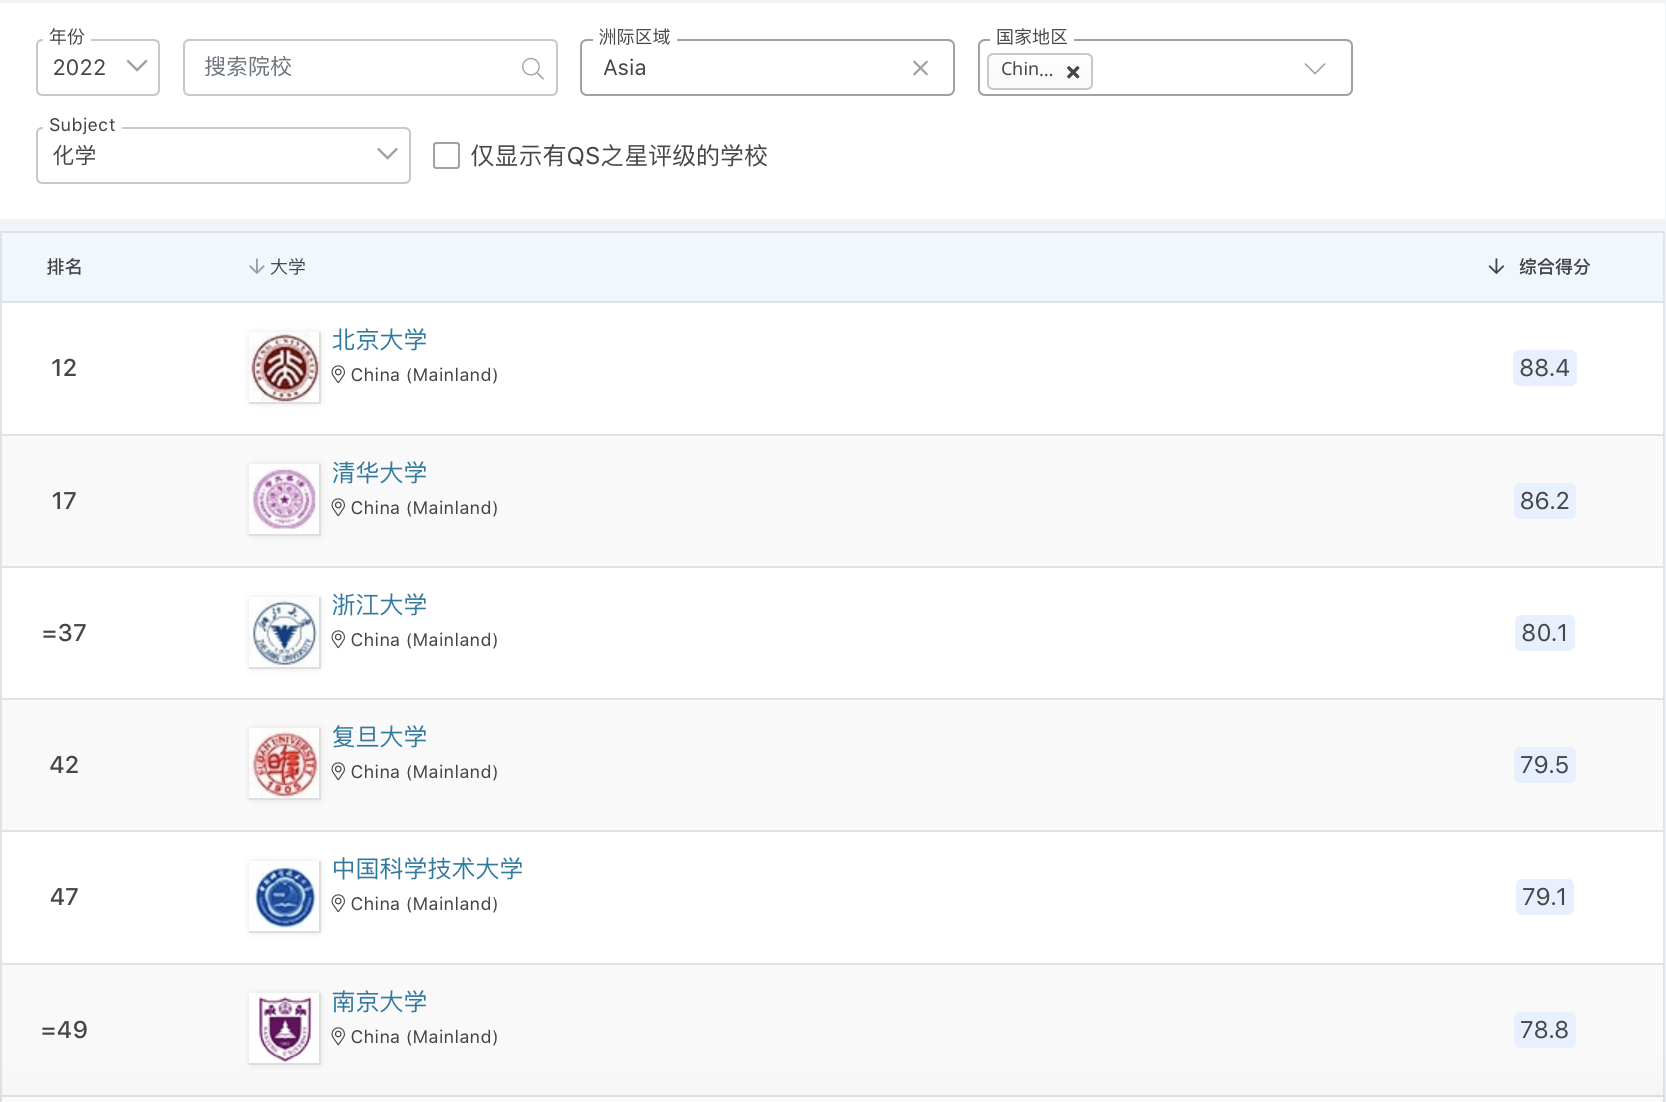This screenshot has height=1102, width=1666.
Task: Click the 排名 column header
Action: coord(64,267)
